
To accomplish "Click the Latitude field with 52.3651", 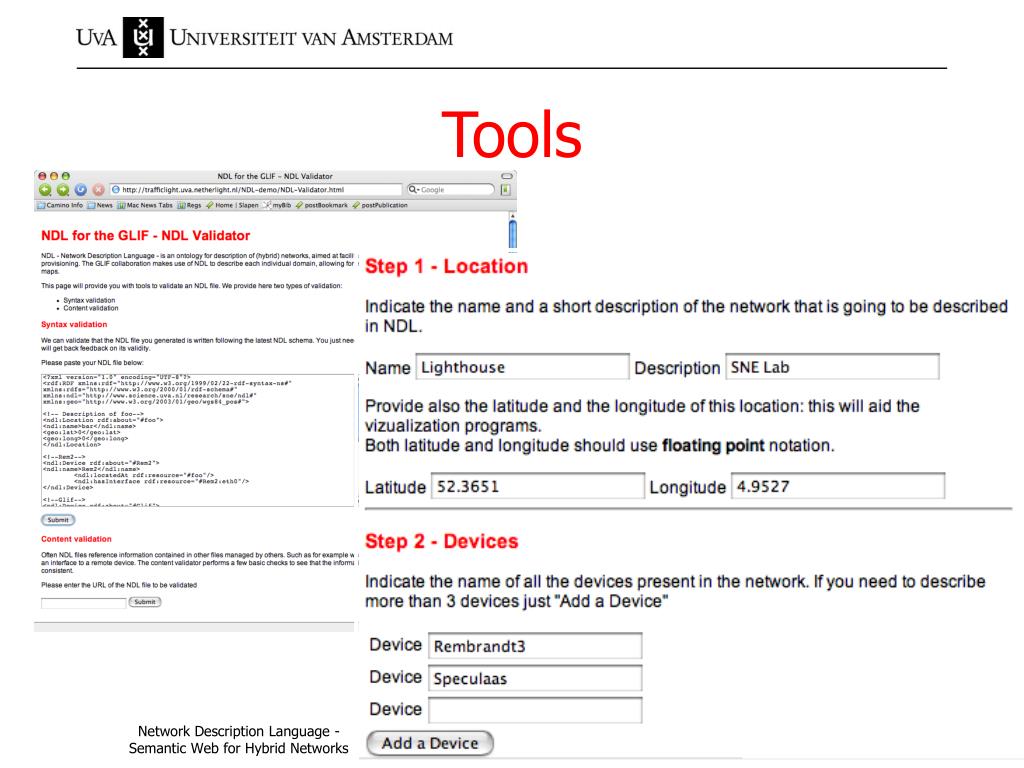I will pyautogui.click(x=537, y=486).
